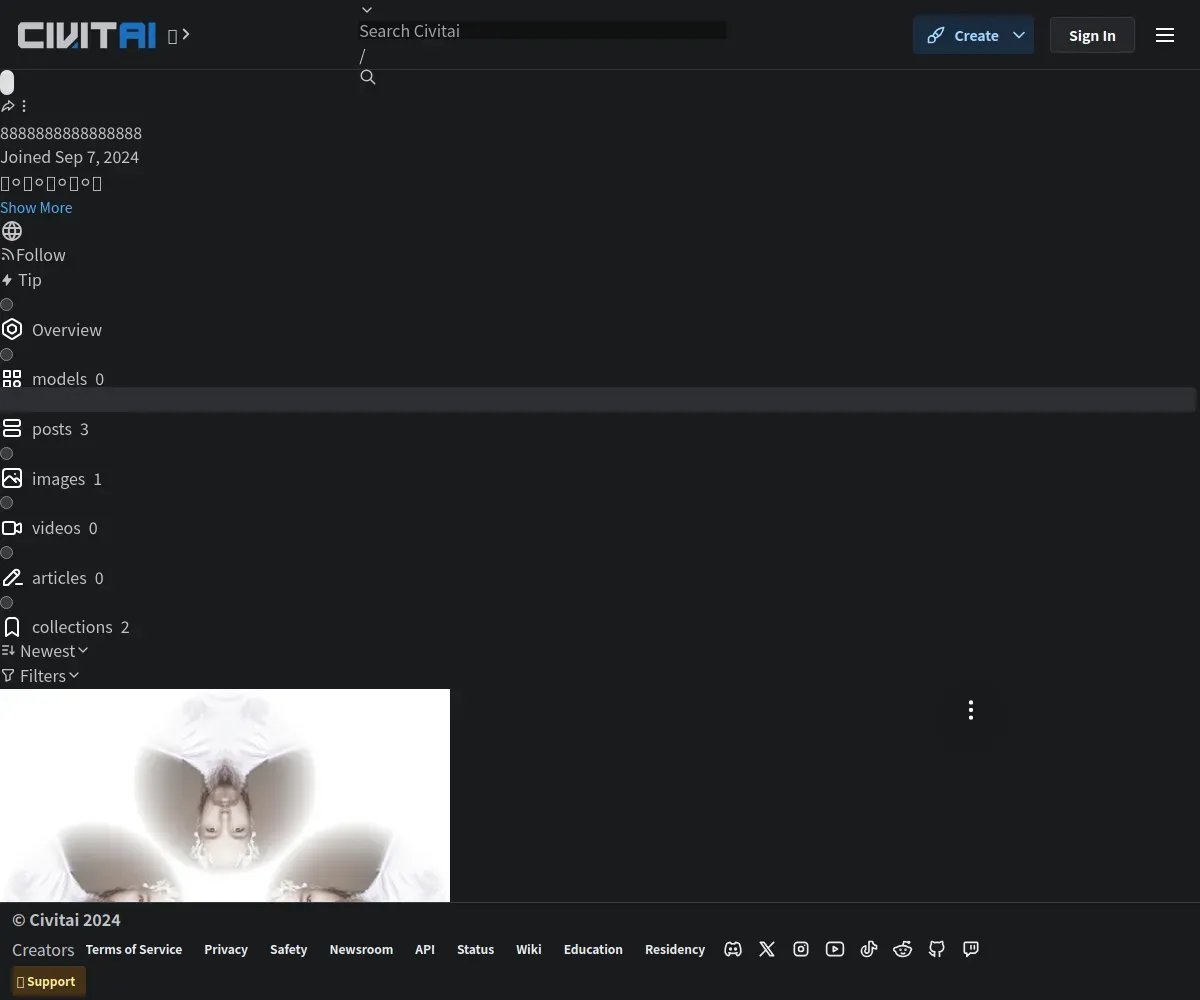Open the API footer link

click(425, 949)
